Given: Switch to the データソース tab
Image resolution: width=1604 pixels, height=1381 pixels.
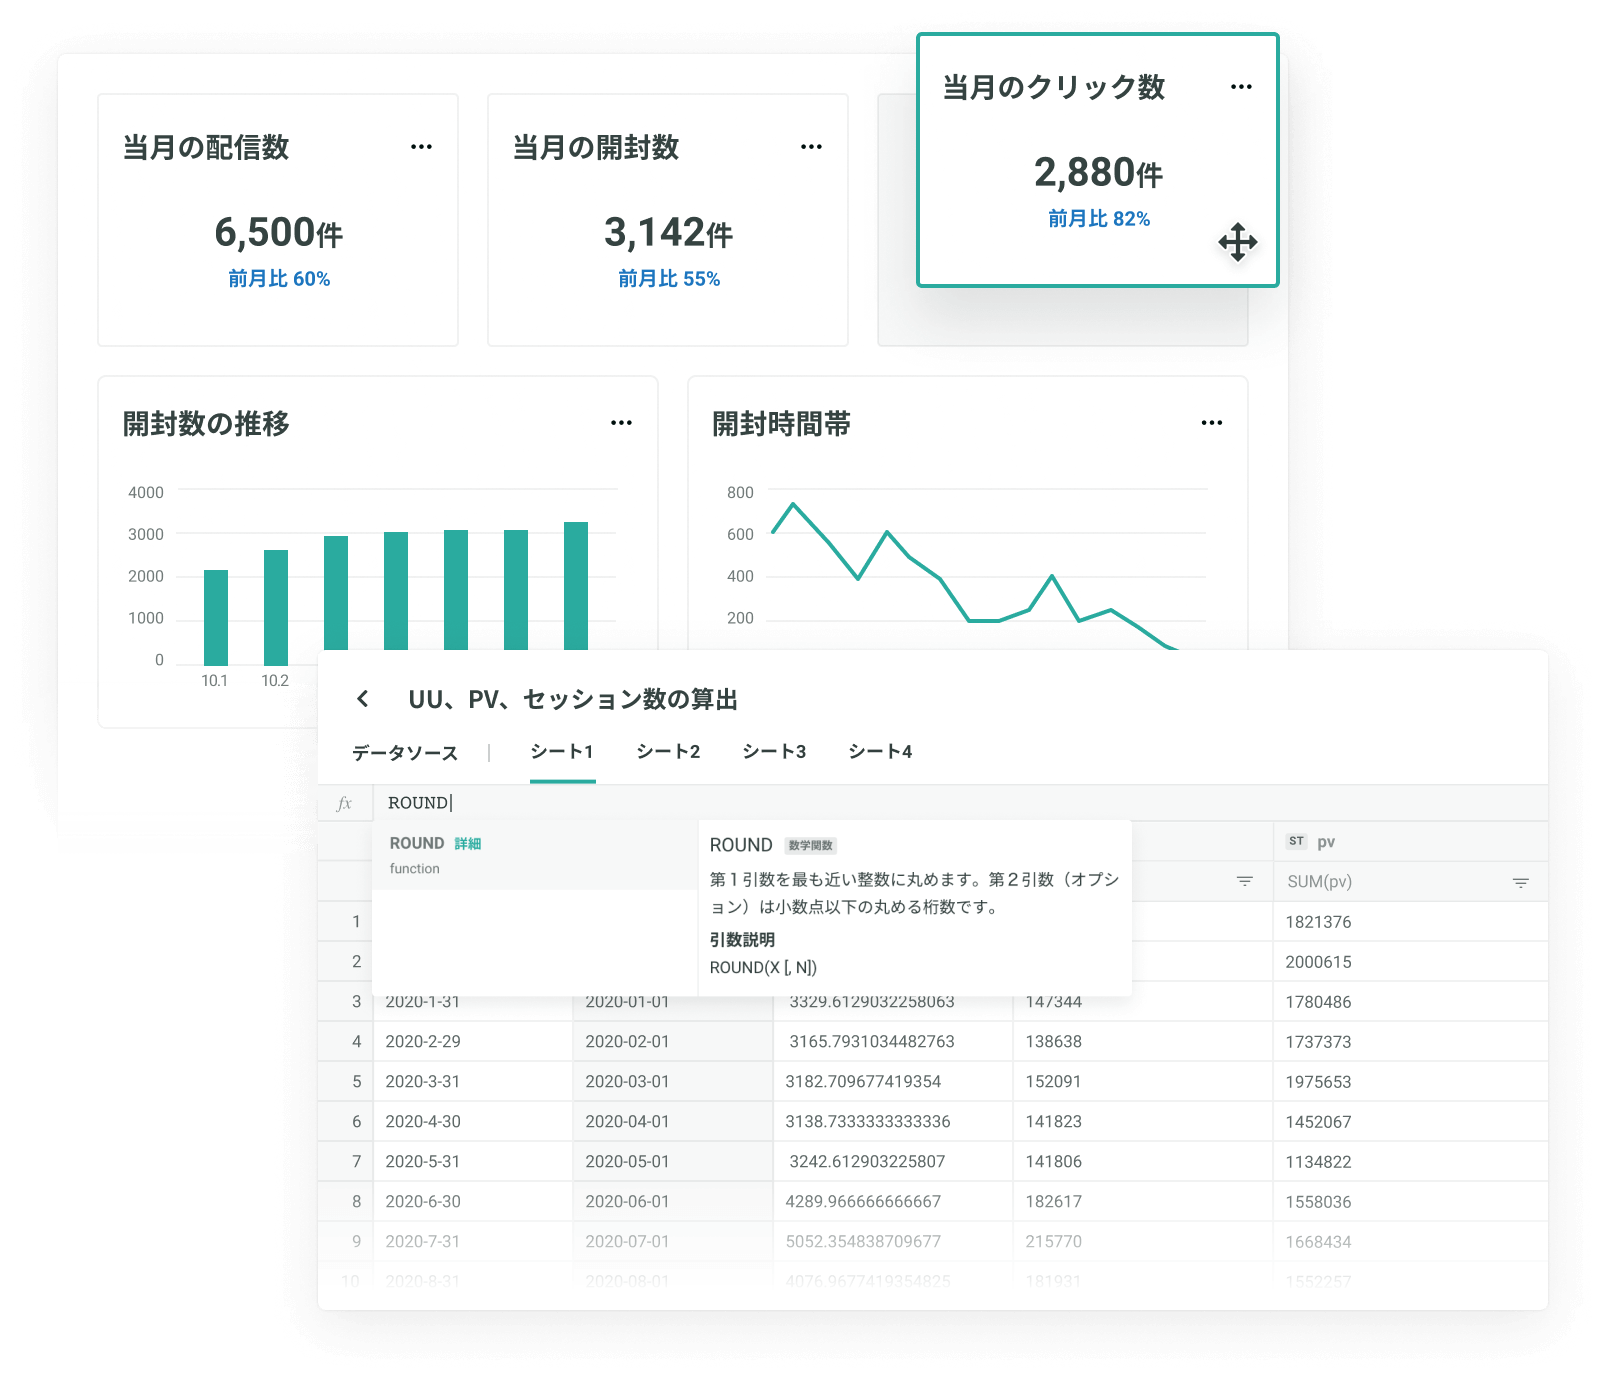Looking at the screenshot, I should click(405, 753).
